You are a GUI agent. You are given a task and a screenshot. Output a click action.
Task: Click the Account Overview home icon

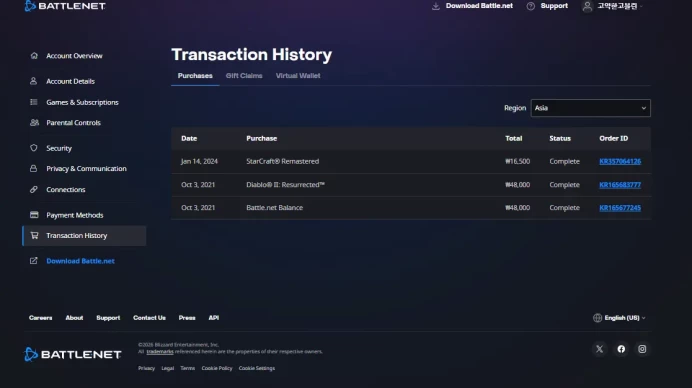(x=34, y=56)
